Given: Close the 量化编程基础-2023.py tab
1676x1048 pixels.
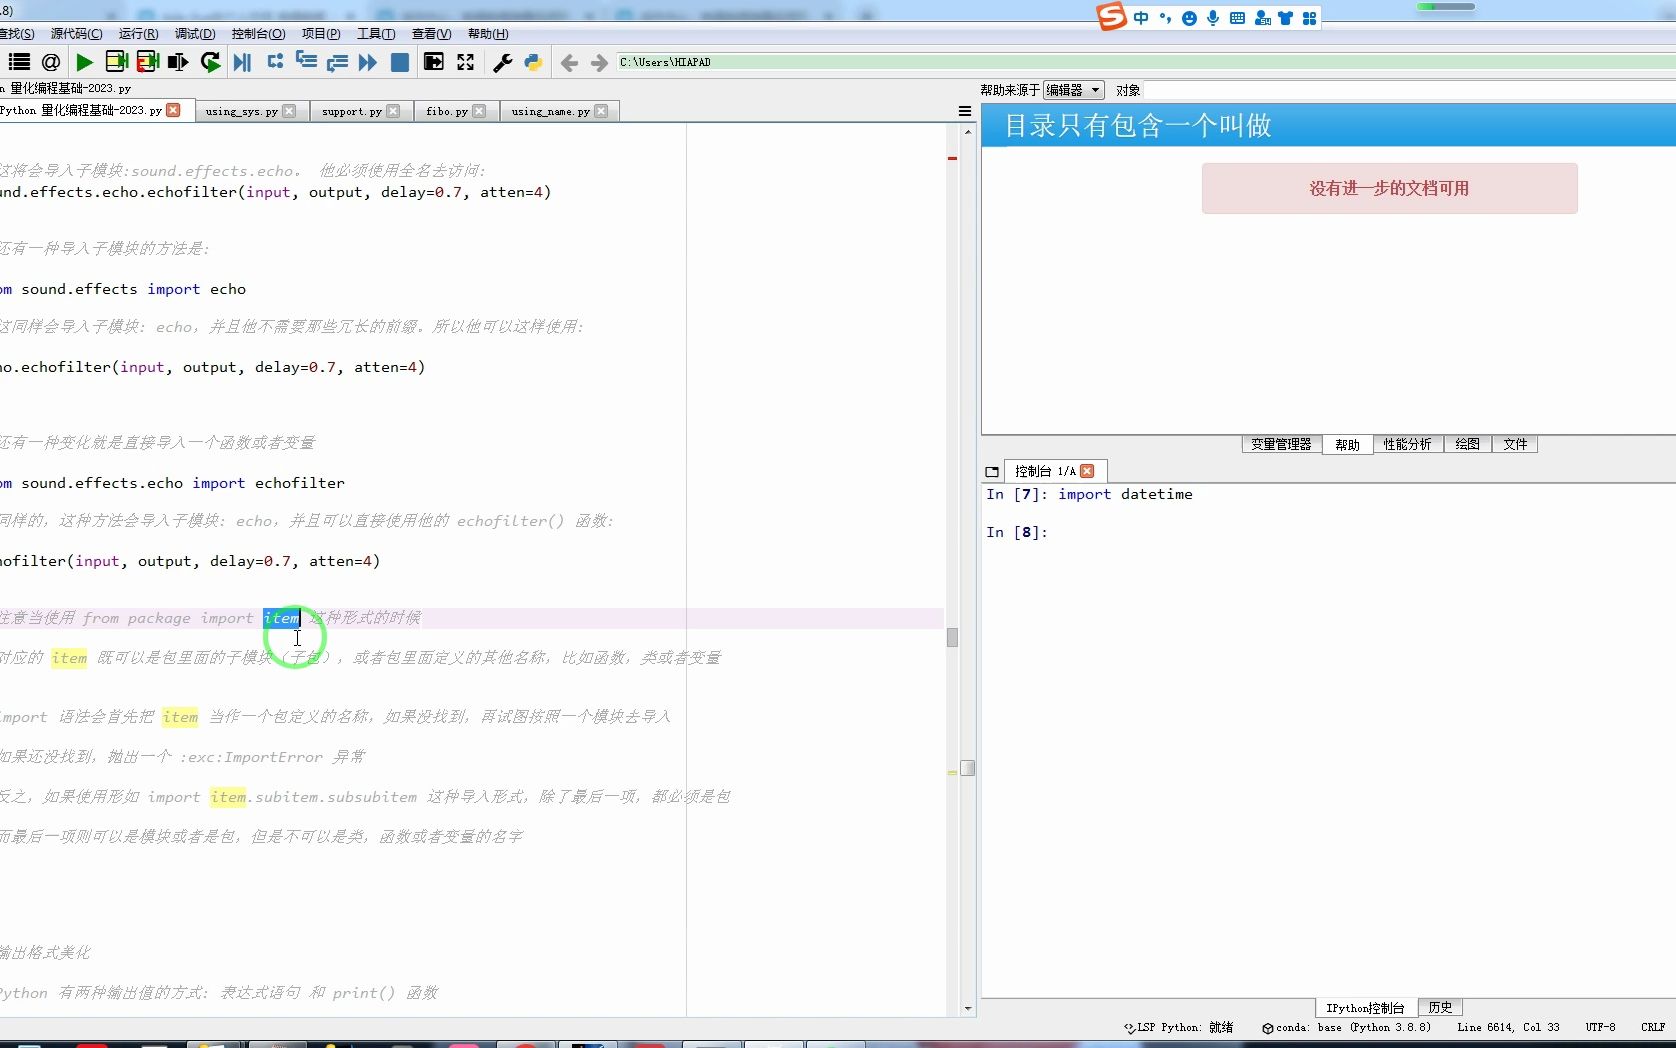Looking at the screenshot, I should (174, 110).
